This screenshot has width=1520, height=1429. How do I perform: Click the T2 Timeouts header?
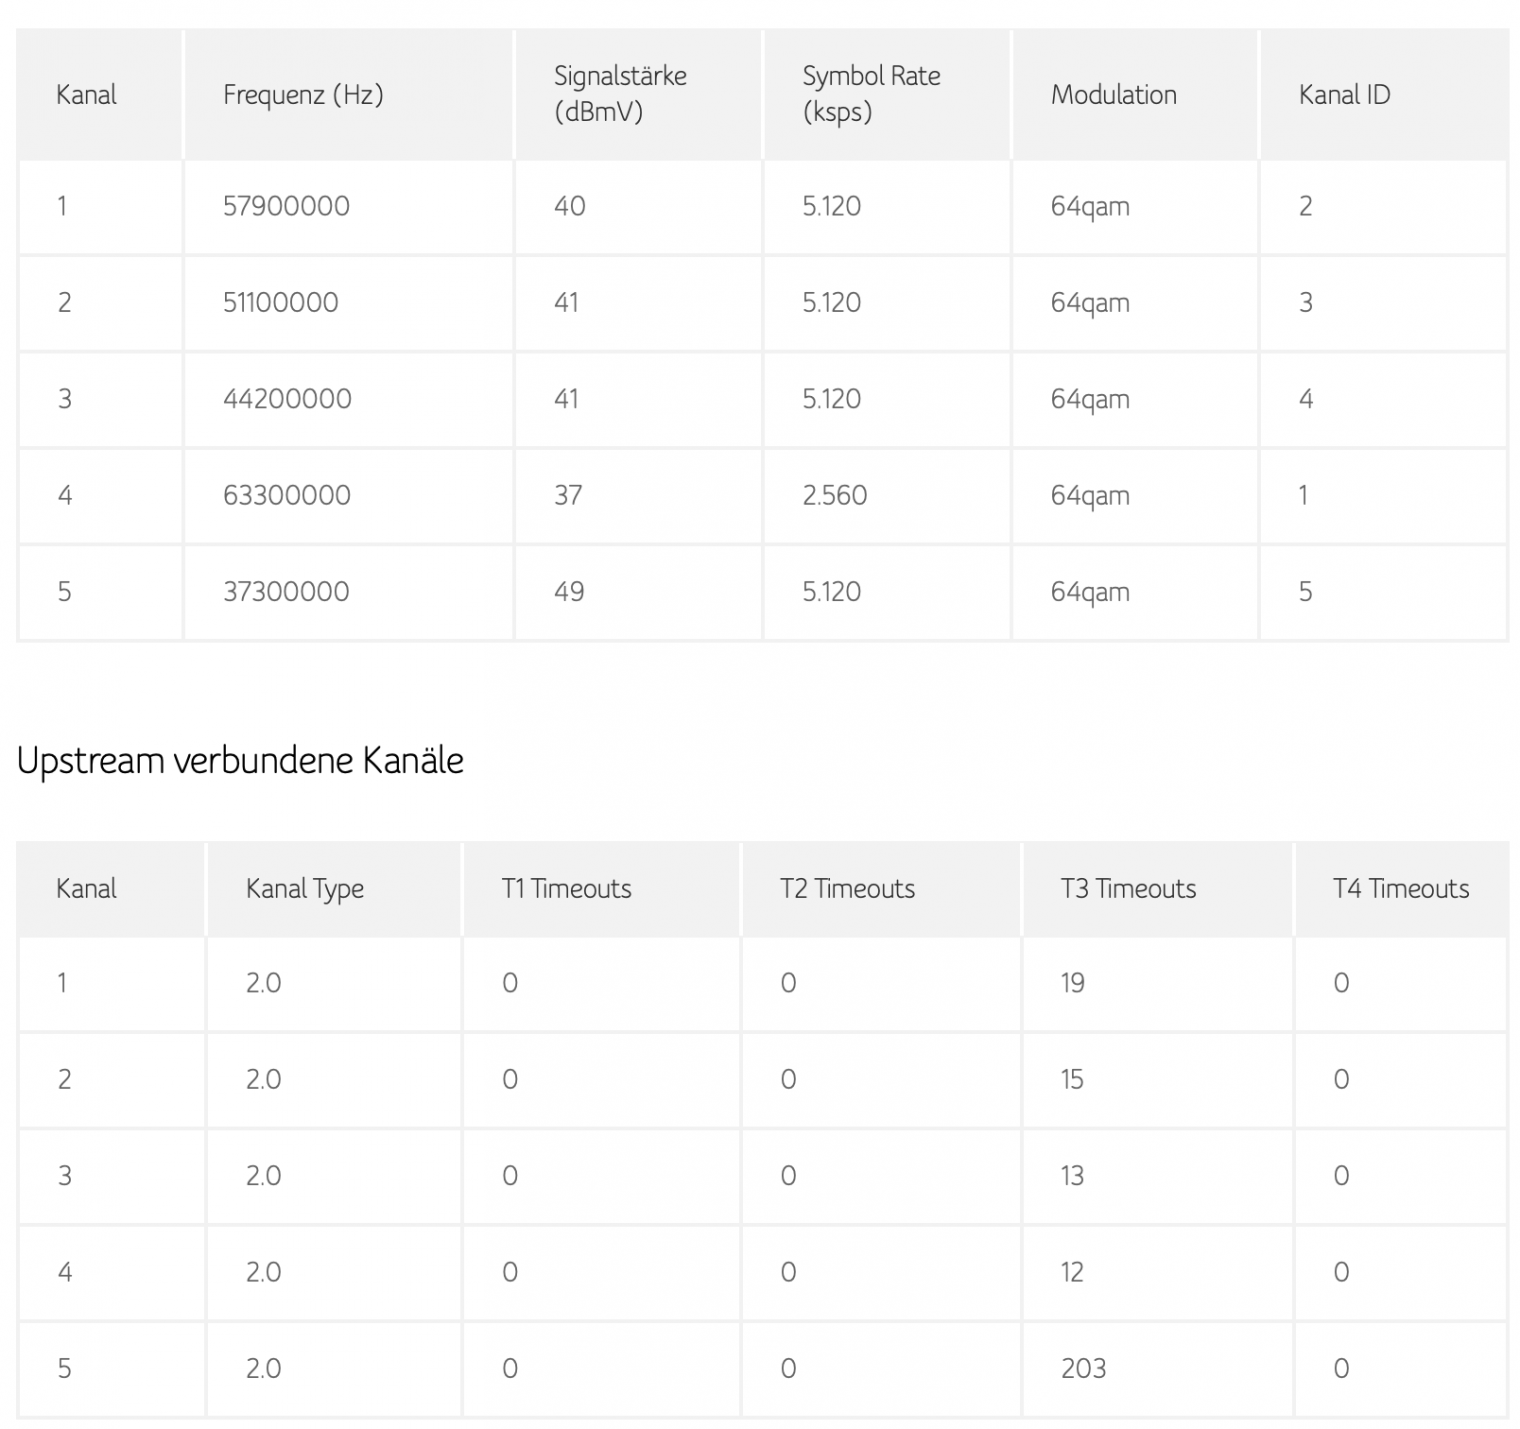(847, 888)
